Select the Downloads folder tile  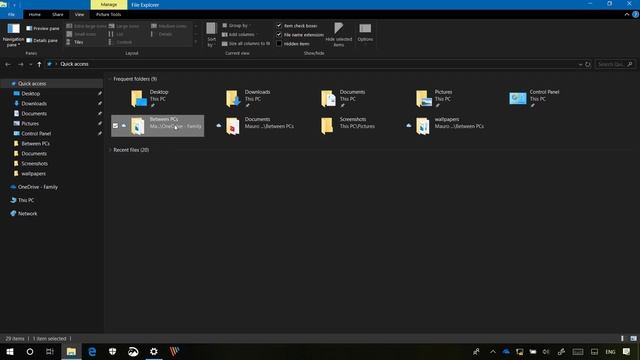point(253,98)
